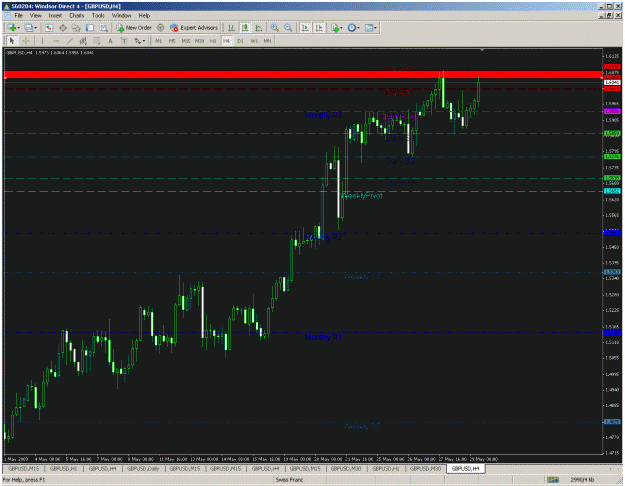Switch to M15 timeframe button
The image size is (625, 486).
(x=186, y=41)
